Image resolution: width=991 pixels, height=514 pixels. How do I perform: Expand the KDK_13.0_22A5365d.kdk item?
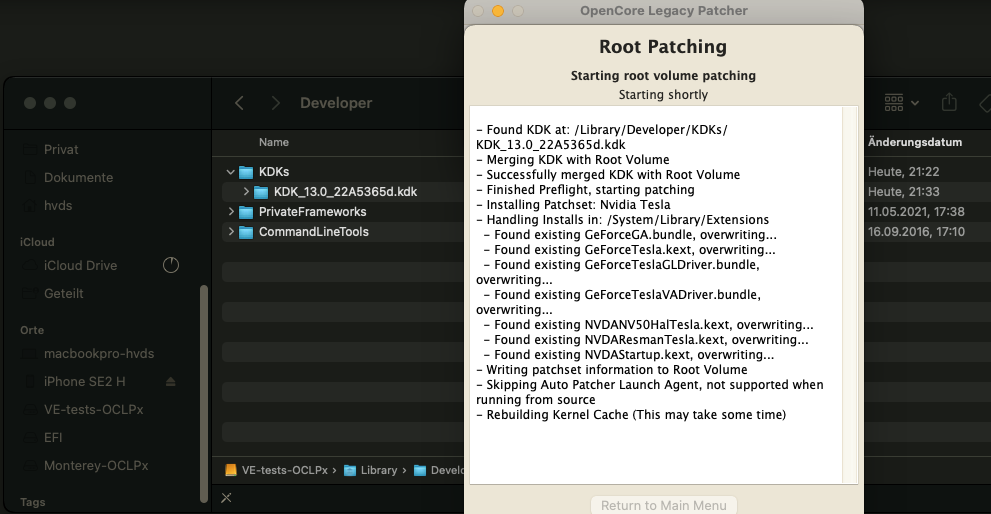click(246, 192)
